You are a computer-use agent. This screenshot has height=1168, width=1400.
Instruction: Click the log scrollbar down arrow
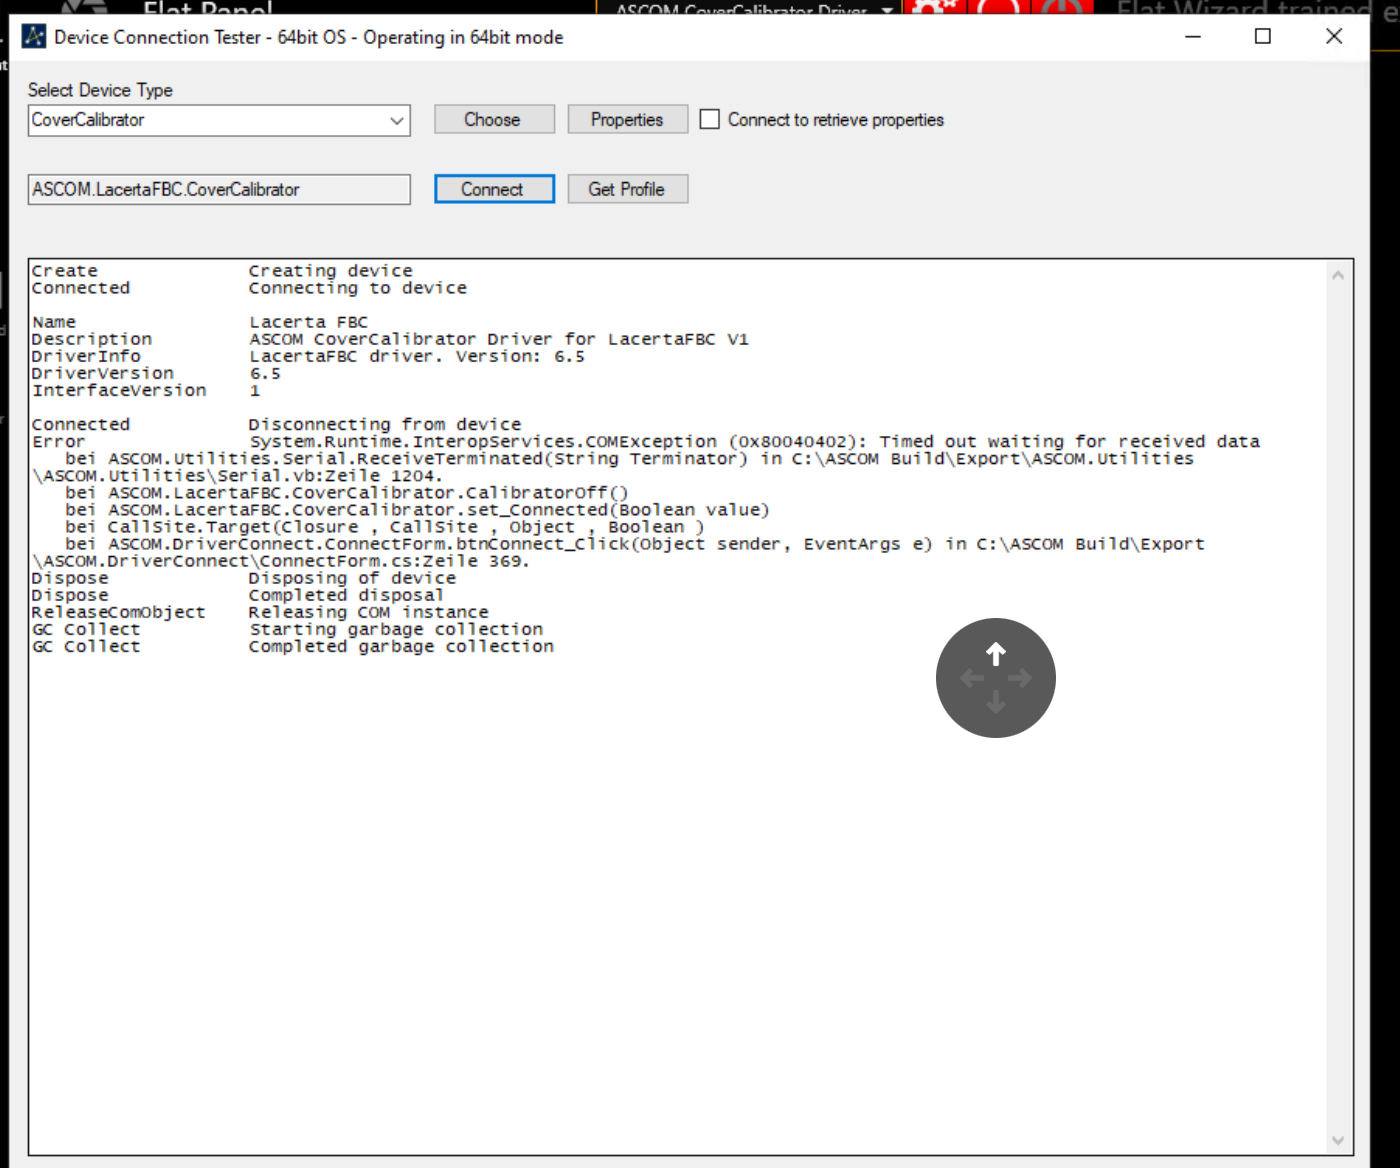click(1338, 1140)
